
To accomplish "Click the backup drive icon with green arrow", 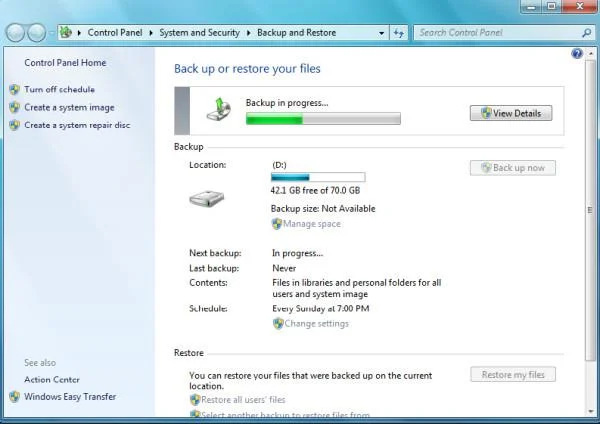I will coord(219,109).
